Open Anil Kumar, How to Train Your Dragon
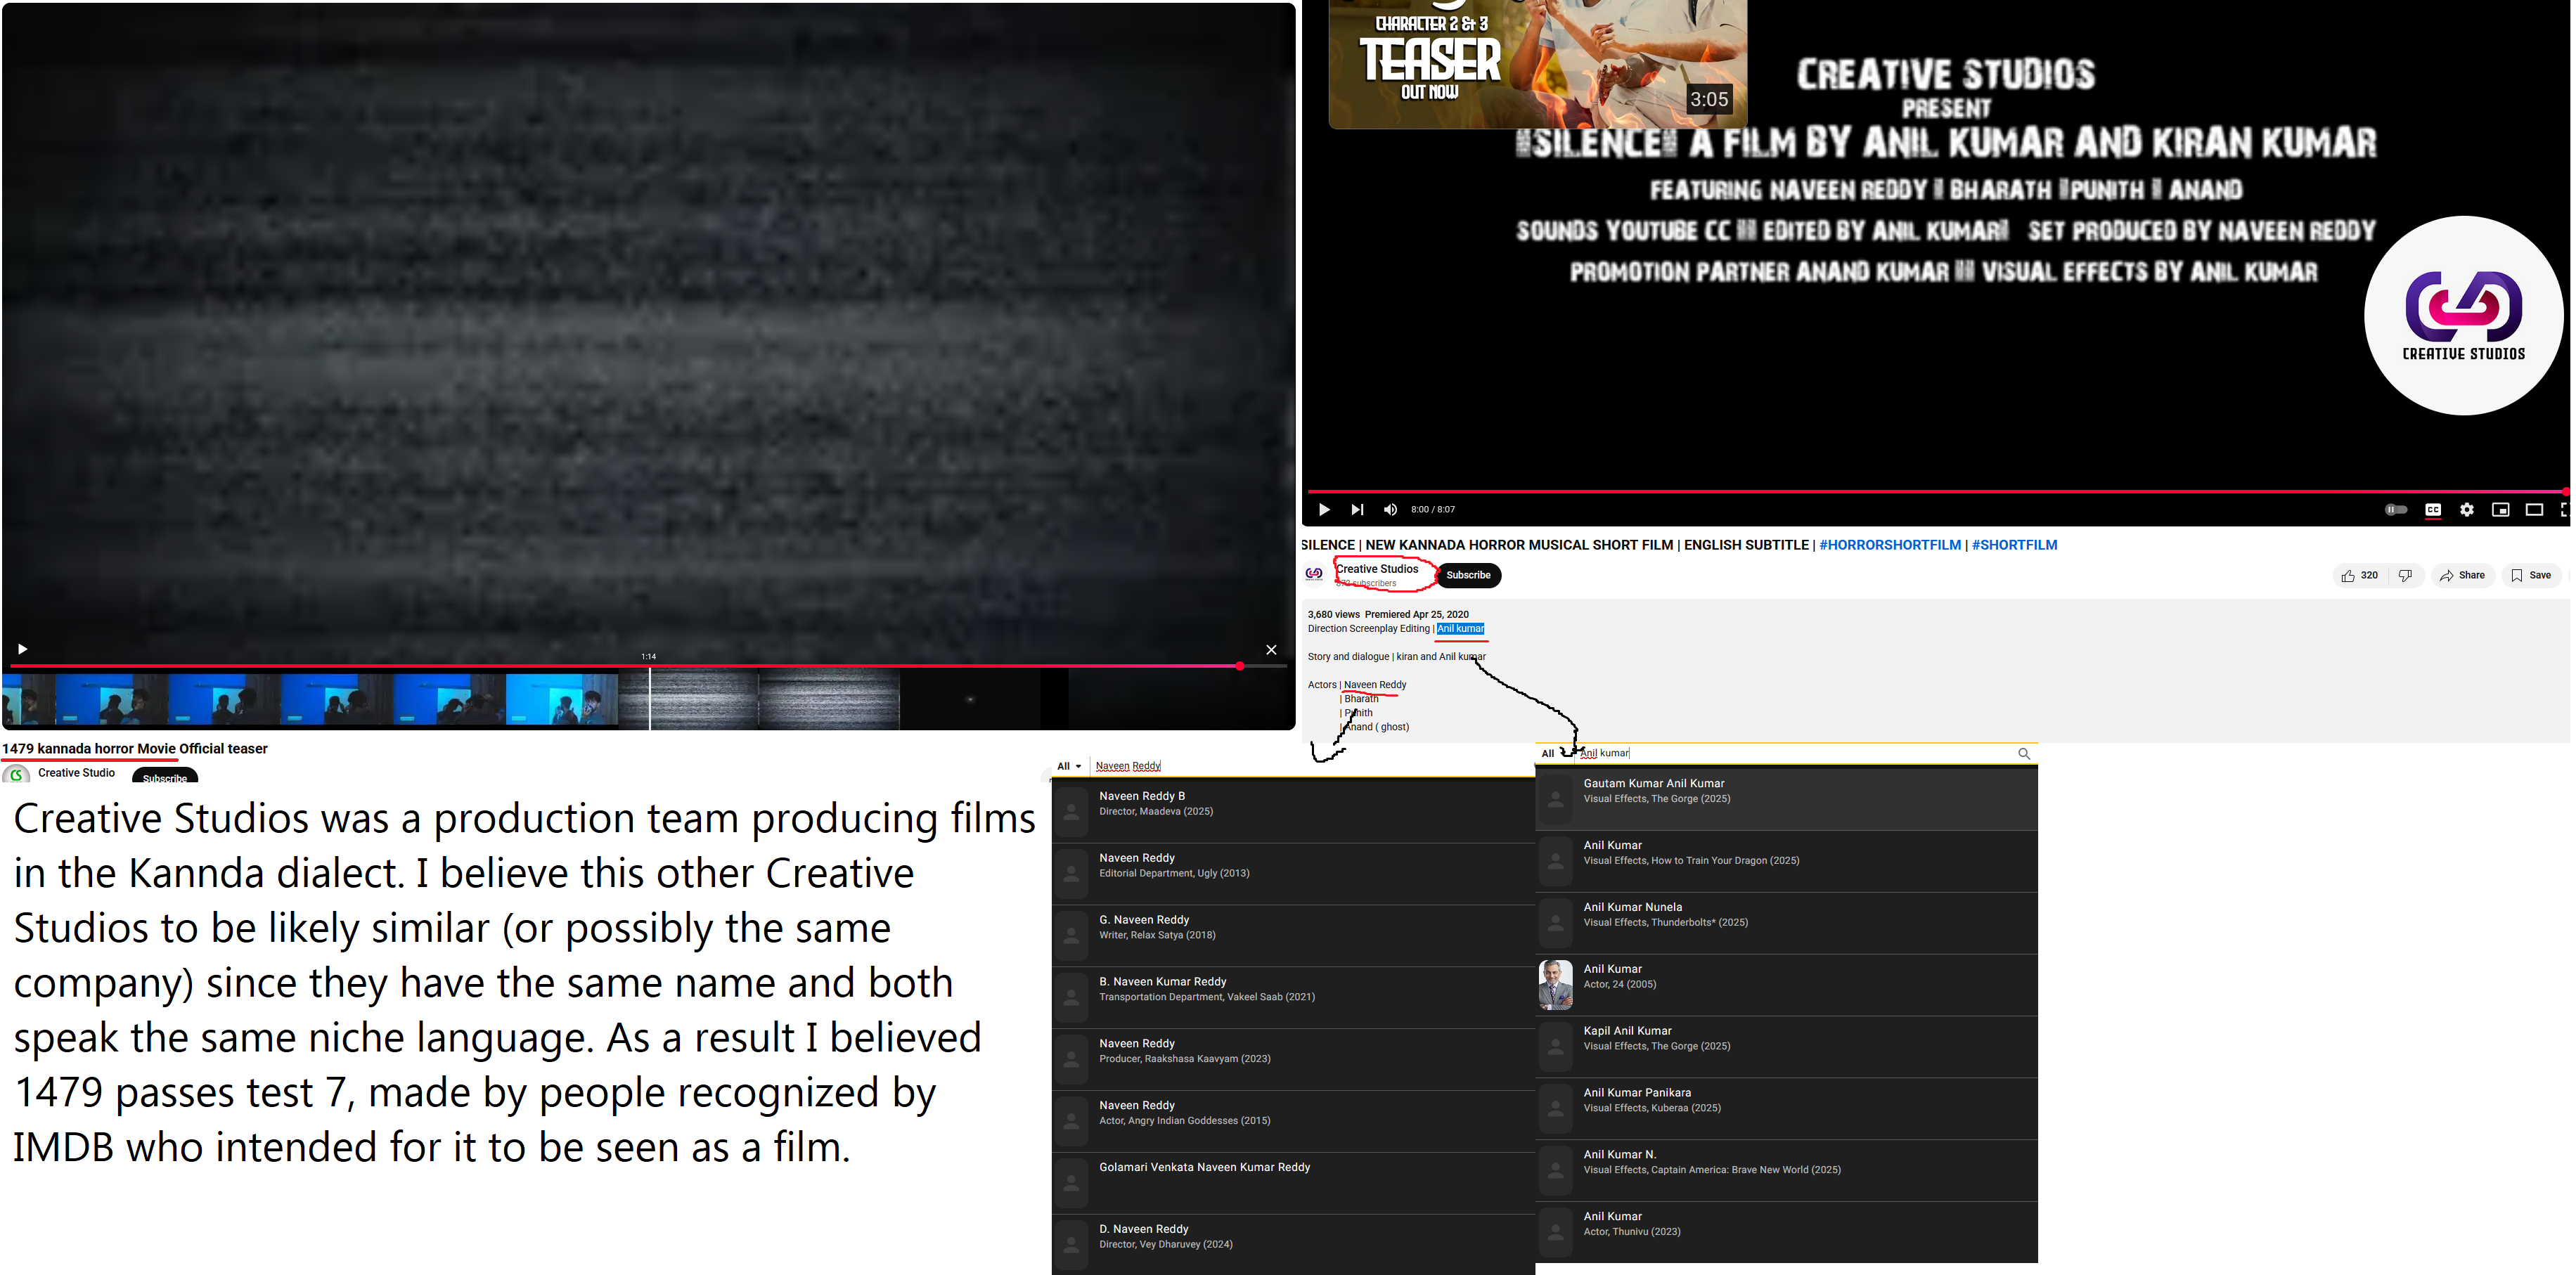The height and width of the screenshot is (1275, 2576). pyautogui.click(x=1786, y=861)
